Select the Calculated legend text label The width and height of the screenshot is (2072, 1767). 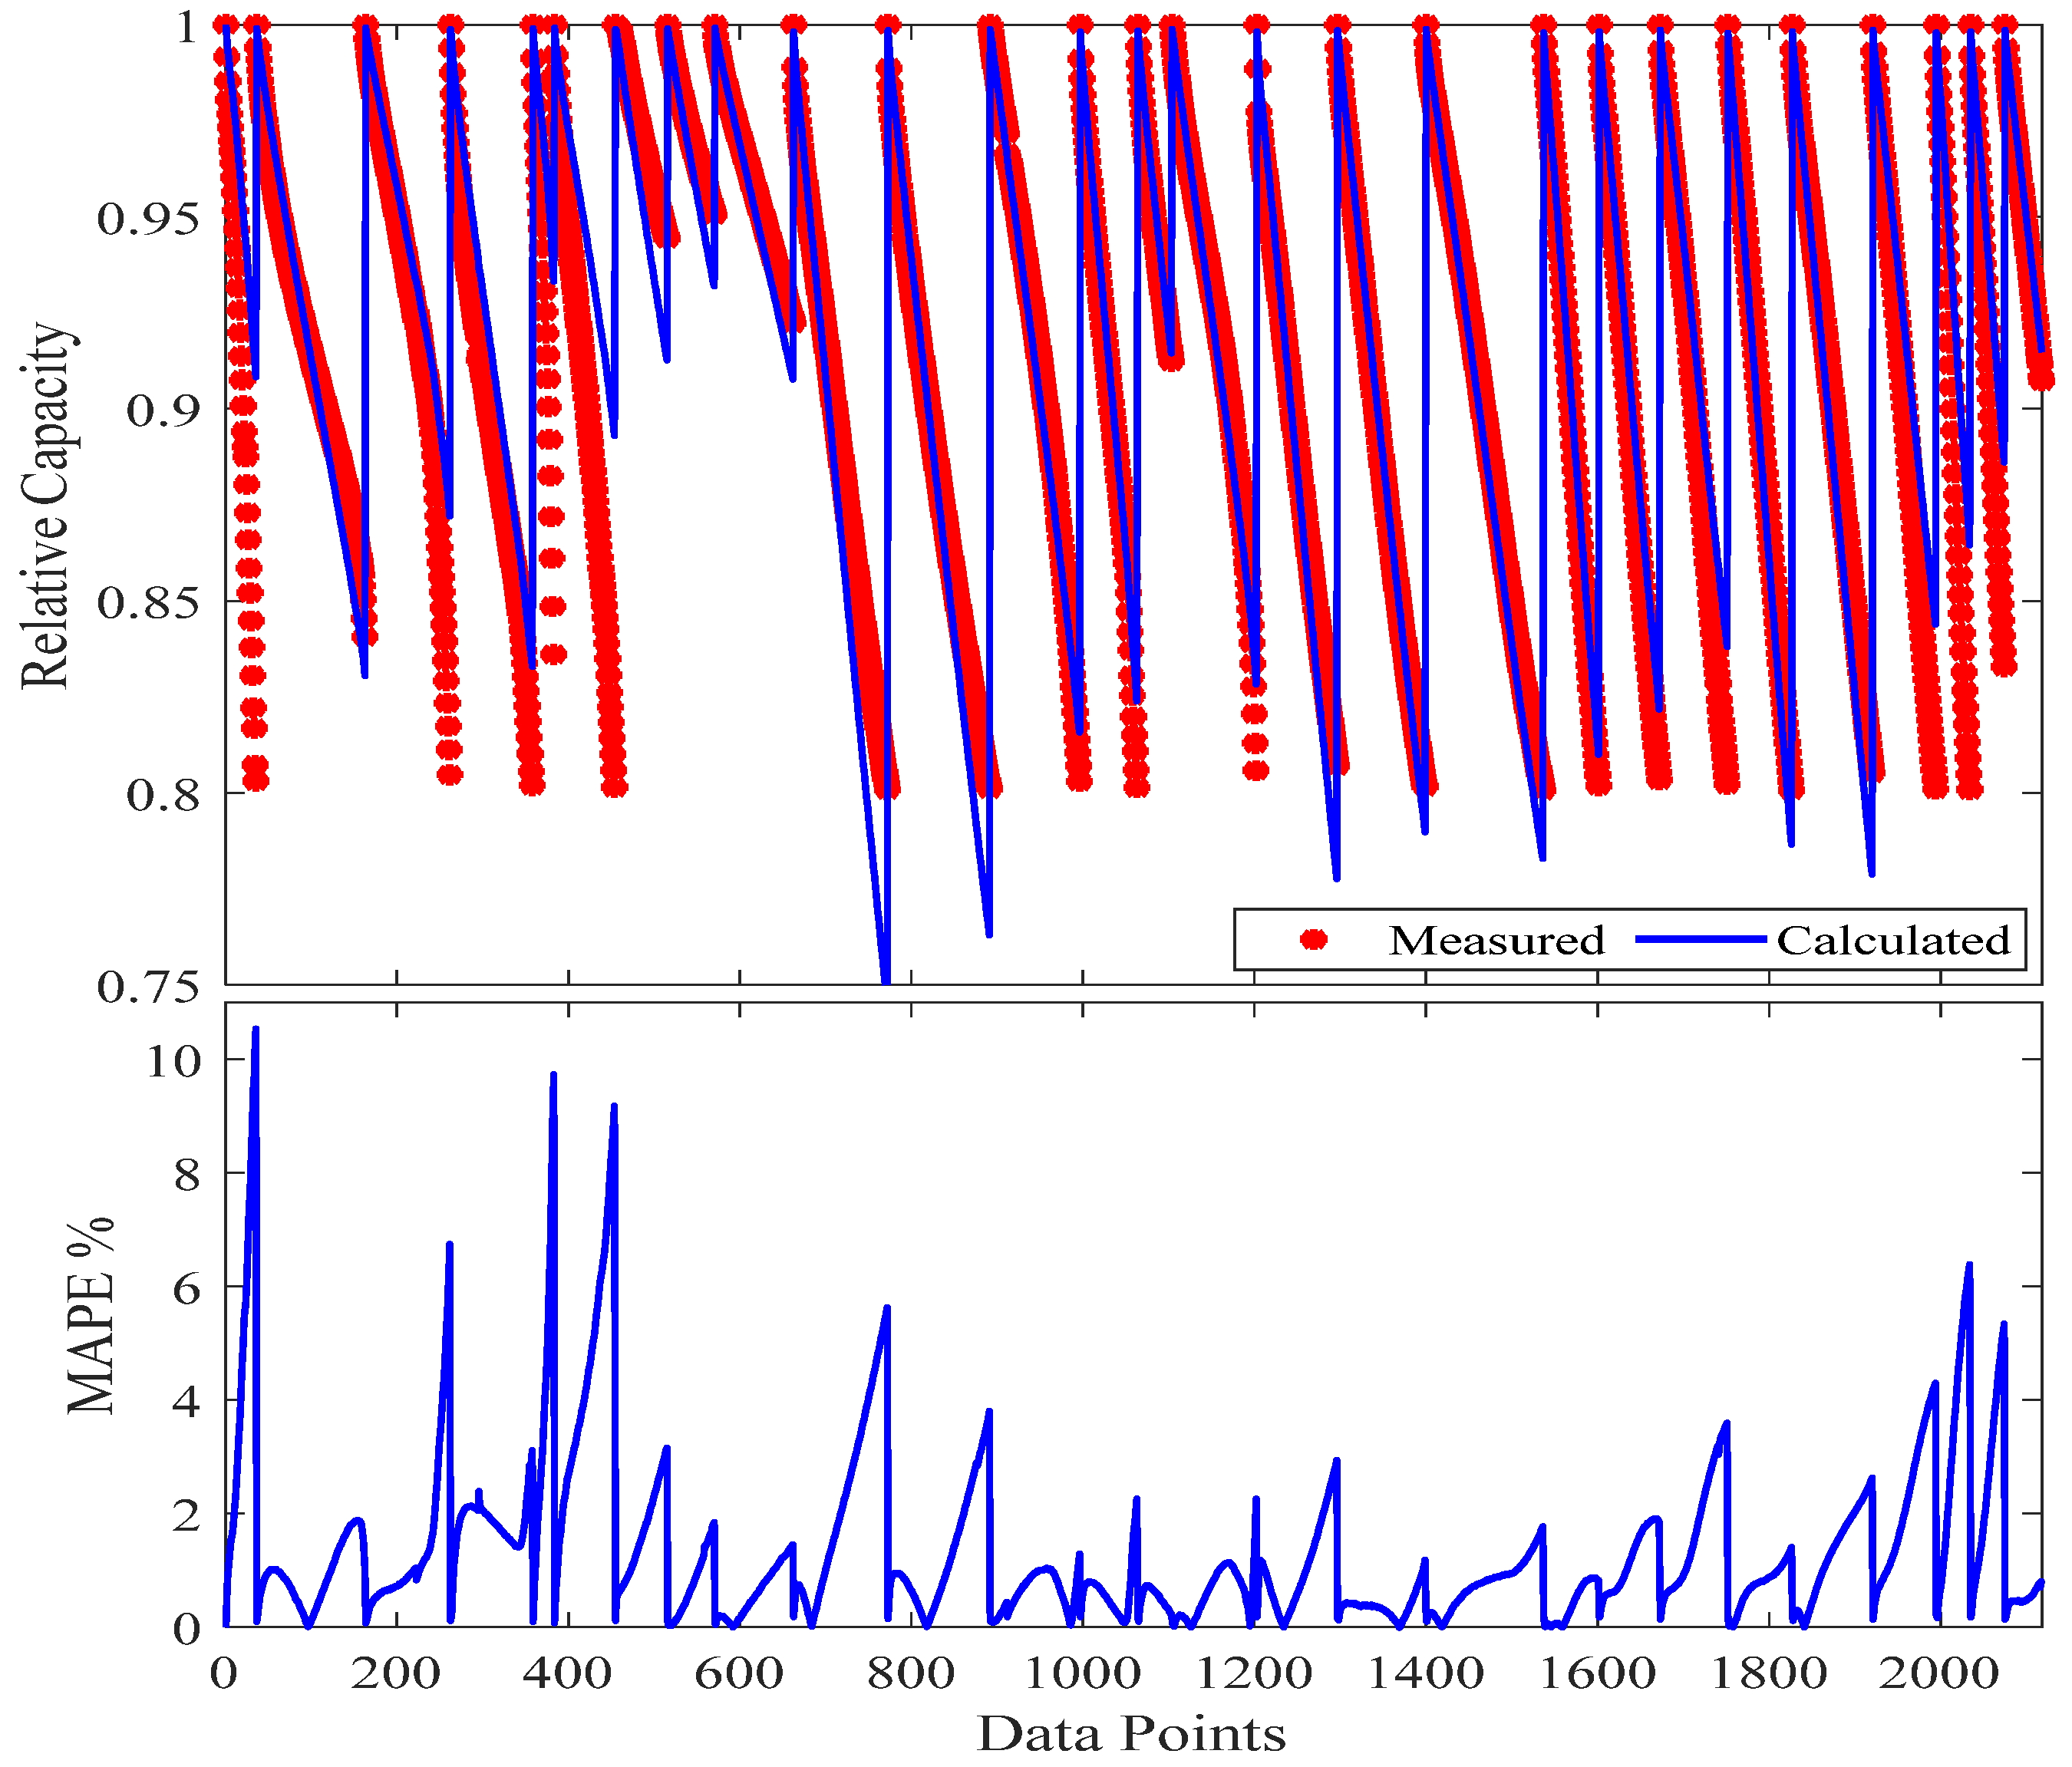tap(1893, 940)
